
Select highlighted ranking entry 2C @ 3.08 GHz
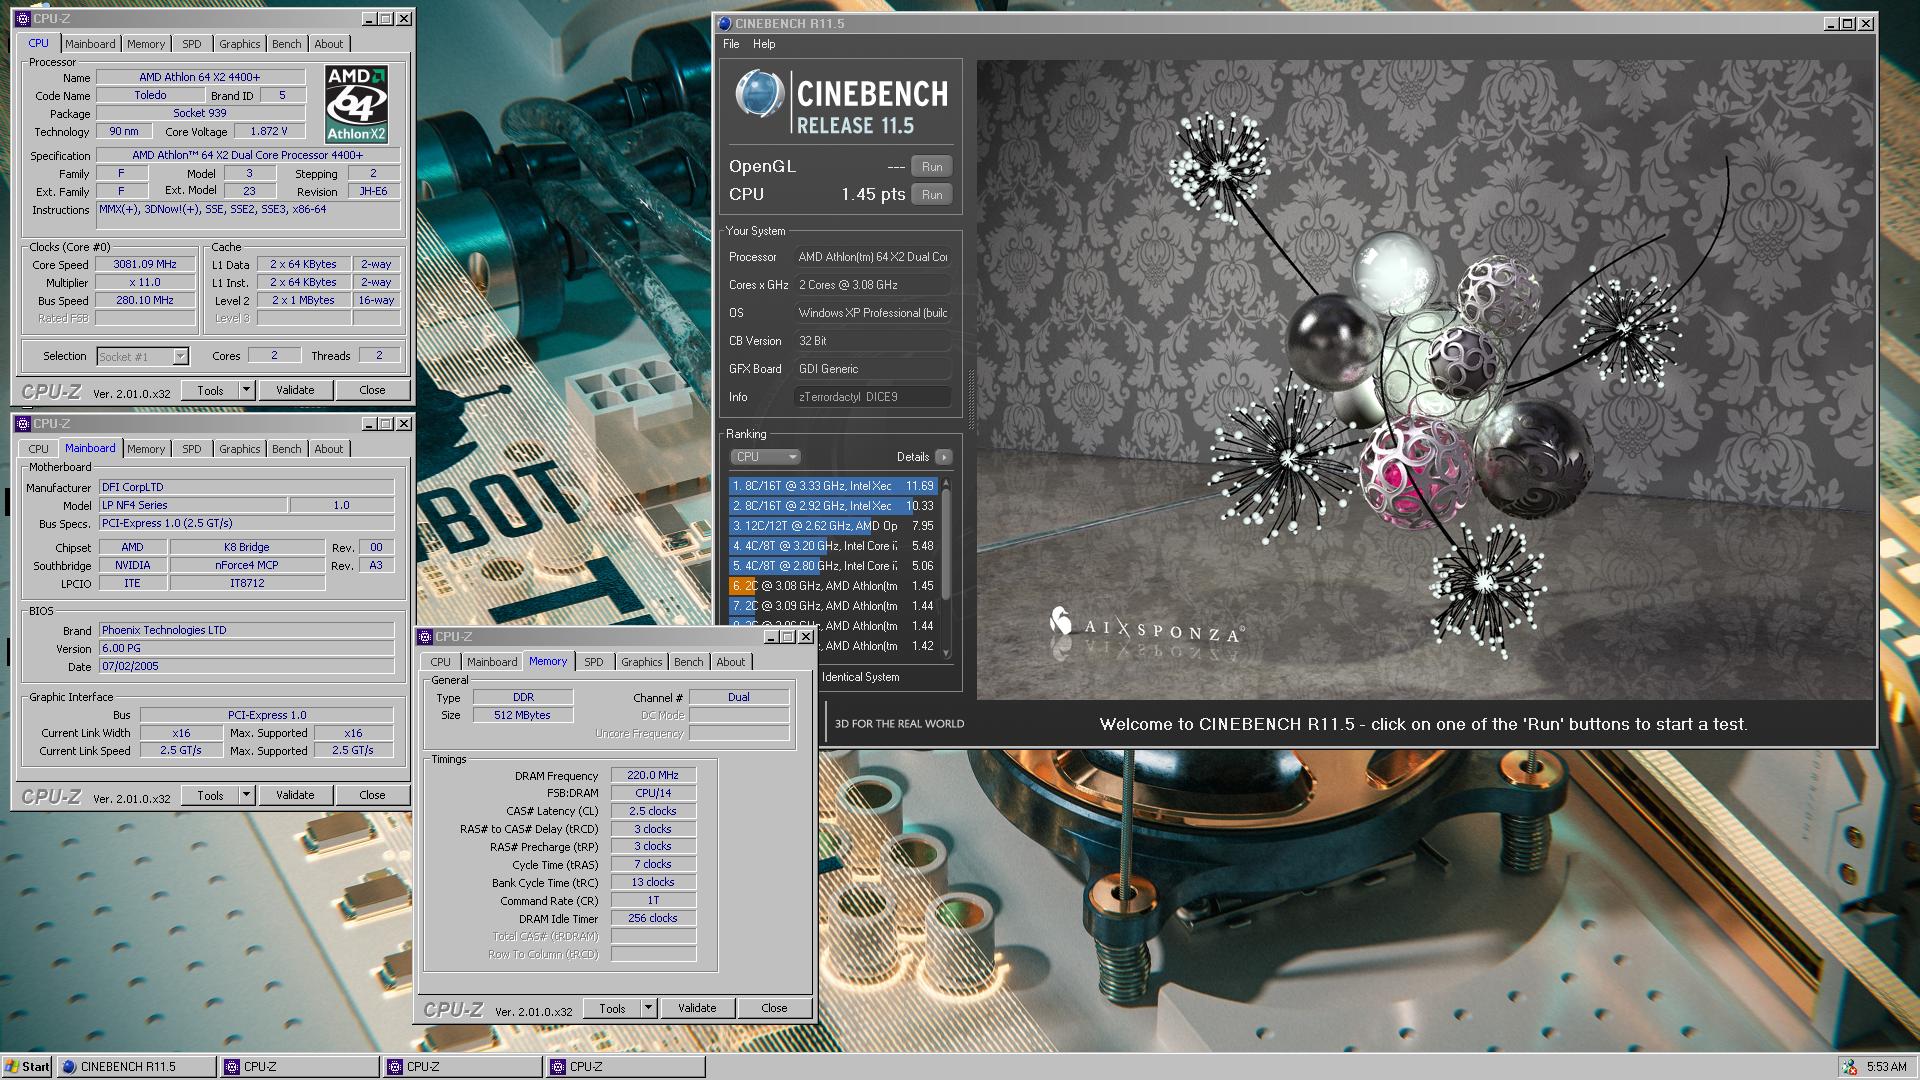click(833, 586)
